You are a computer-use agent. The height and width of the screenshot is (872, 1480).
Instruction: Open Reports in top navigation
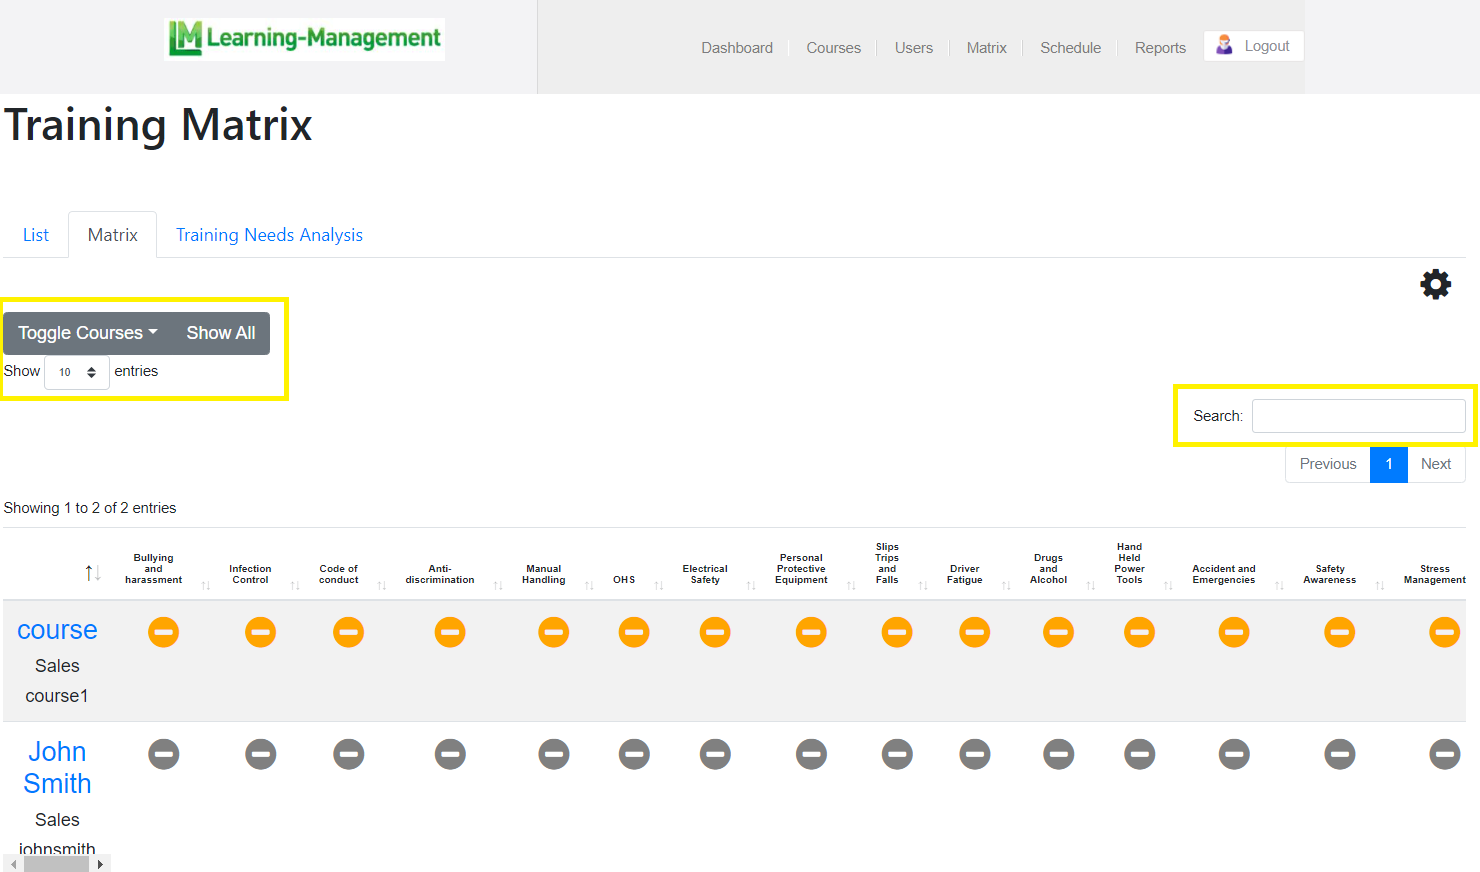[1160, 48]
